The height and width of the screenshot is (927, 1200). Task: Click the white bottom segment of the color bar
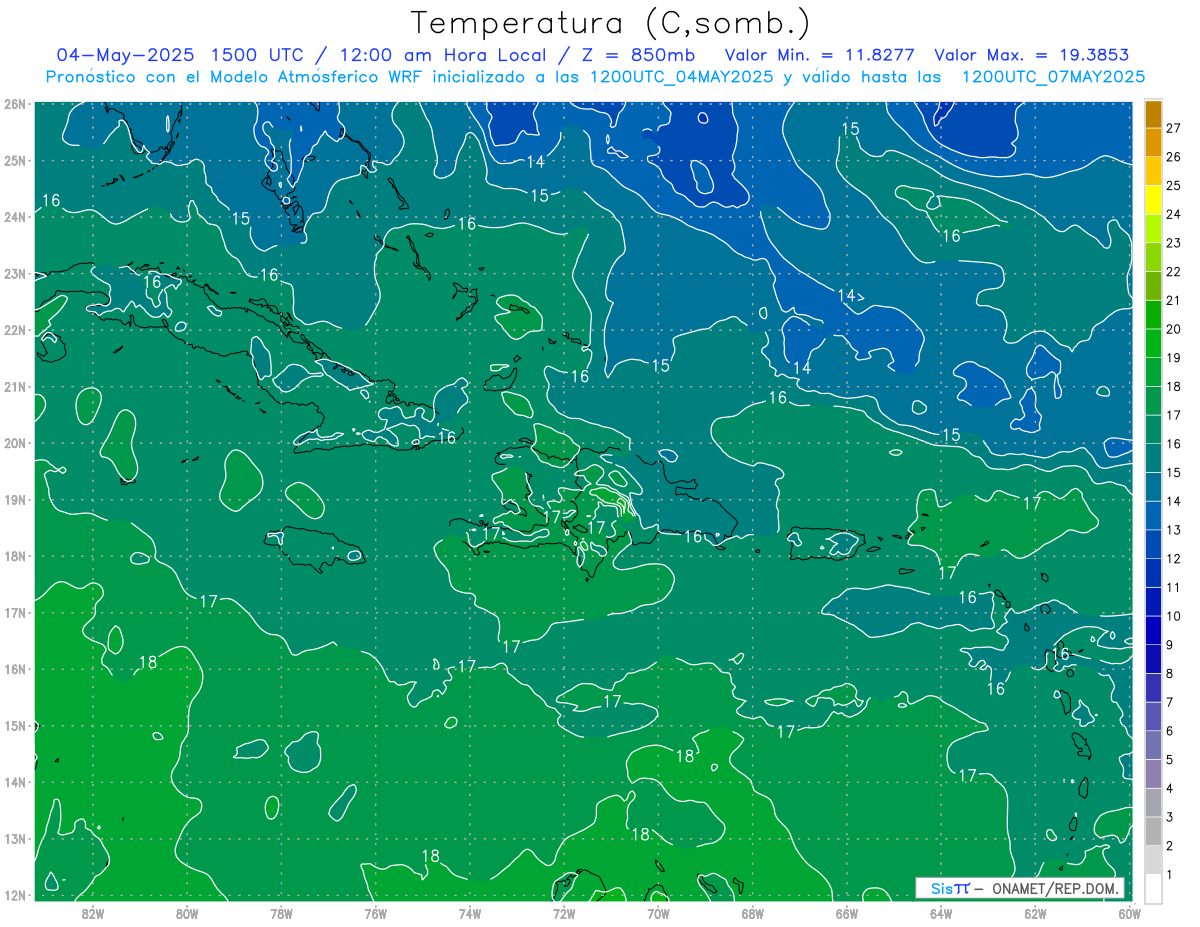point(1153,888)
